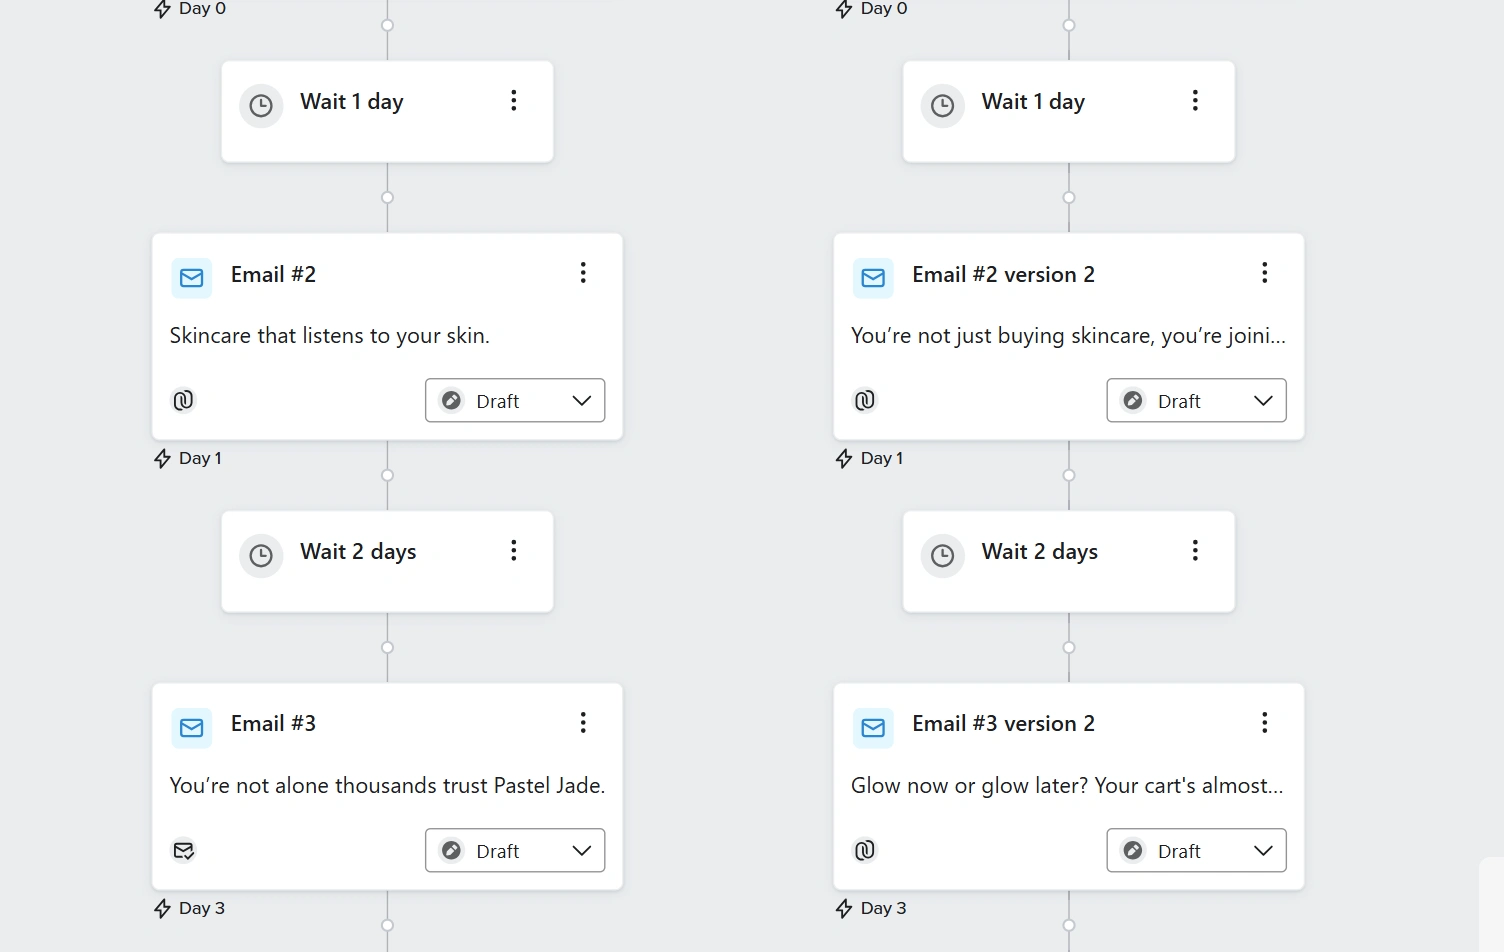Open options menu for Email #3 version 2
This screenshot has width=1504, height=952.
pyautogui.click(x=1264, y=723)
